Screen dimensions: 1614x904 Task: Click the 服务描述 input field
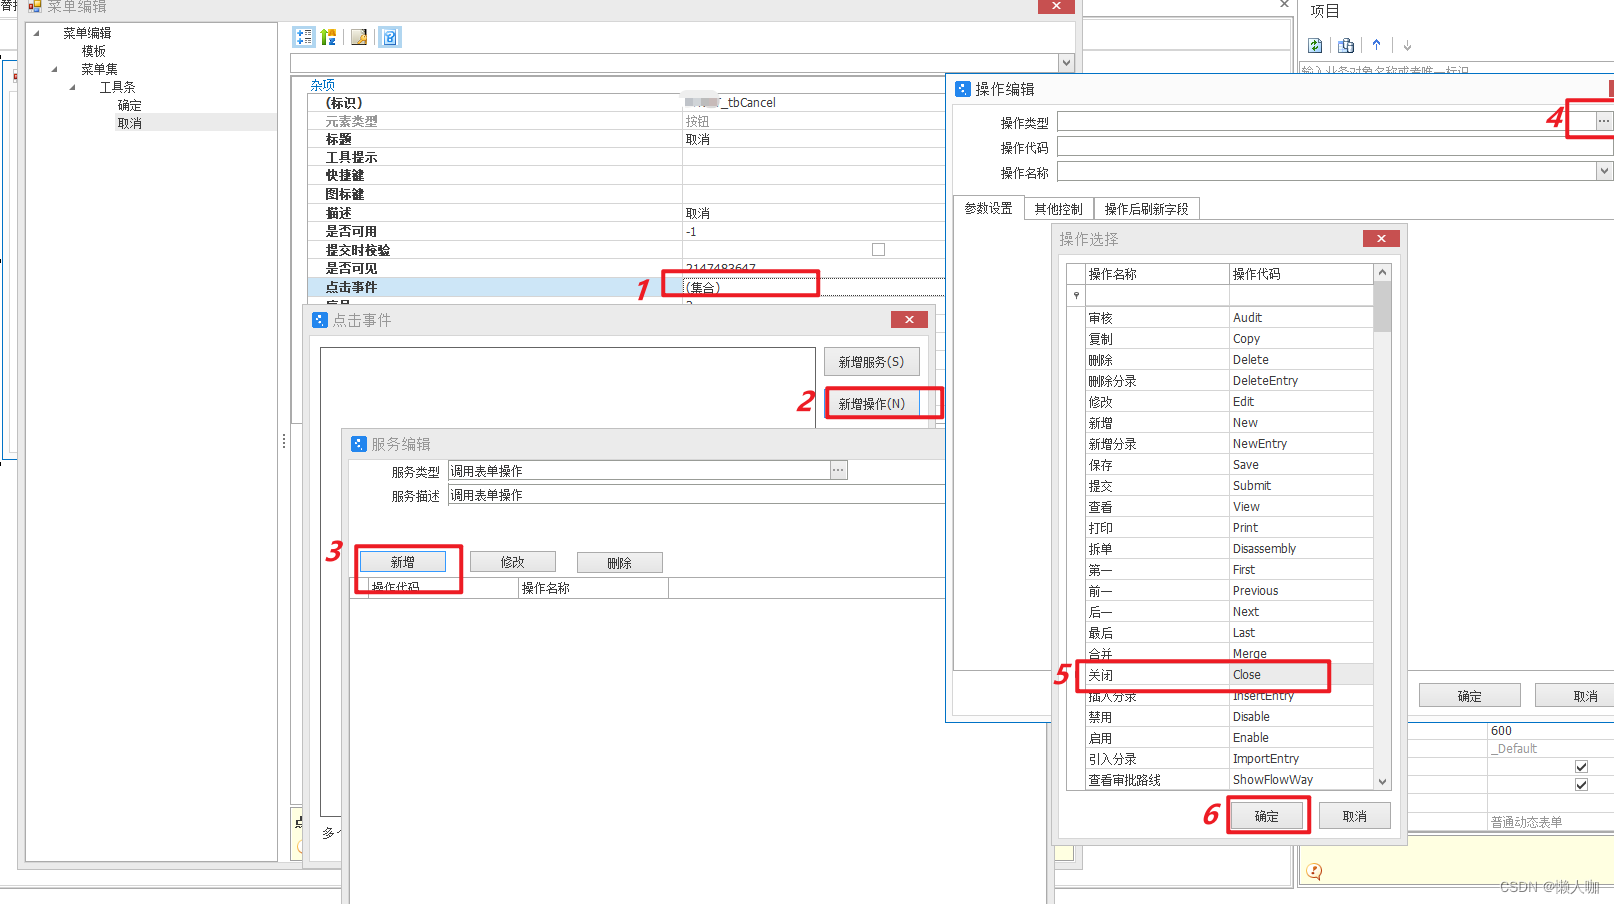point(696,495)
